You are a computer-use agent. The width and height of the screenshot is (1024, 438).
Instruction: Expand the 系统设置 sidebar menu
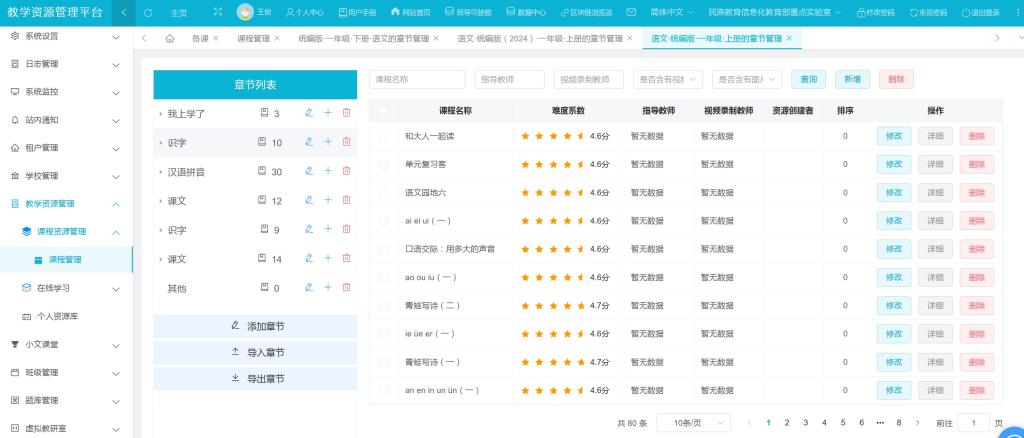point(66,36)
